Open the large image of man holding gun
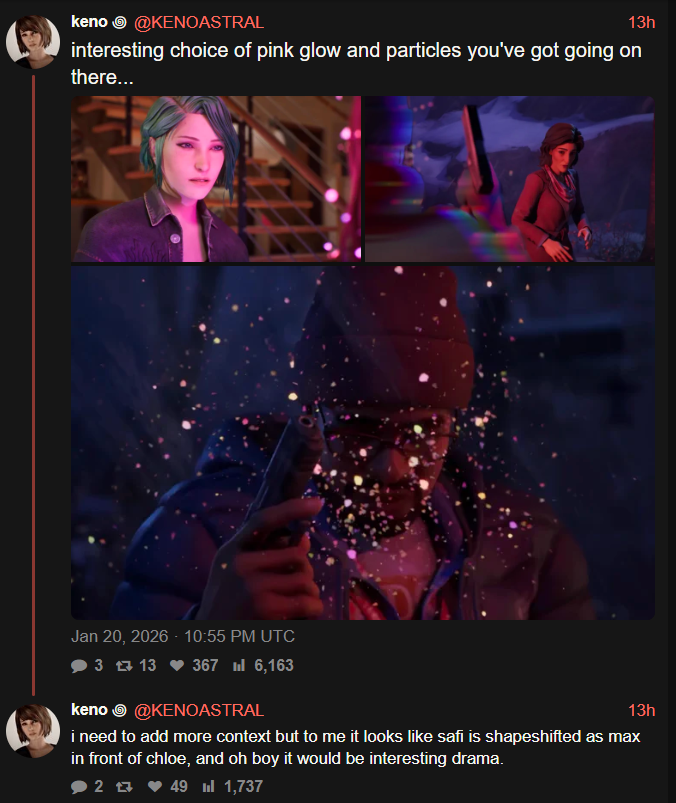 pyautogui.click(x=363, y=442)
